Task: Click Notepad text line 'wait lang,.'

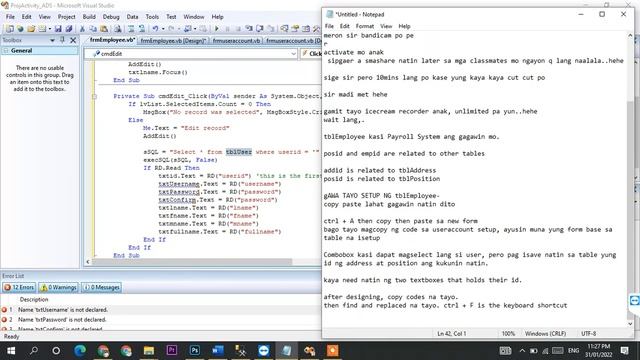Action: click(x=344, y=120)
